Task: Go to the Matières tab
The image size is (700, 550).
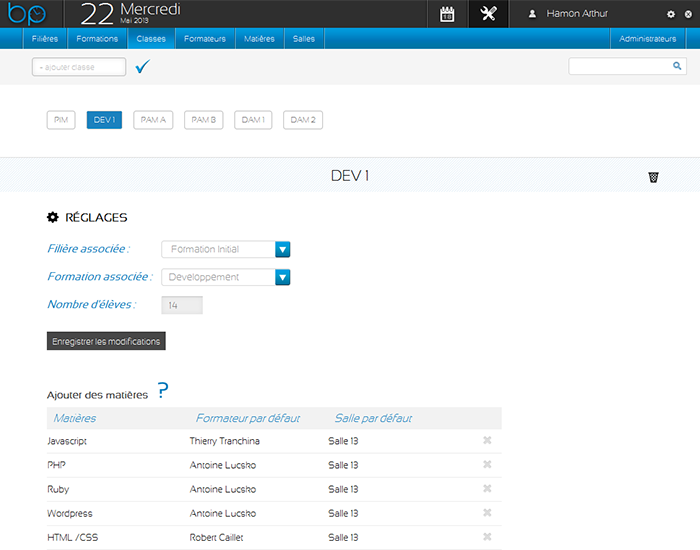Action: [x=259, y=39]
